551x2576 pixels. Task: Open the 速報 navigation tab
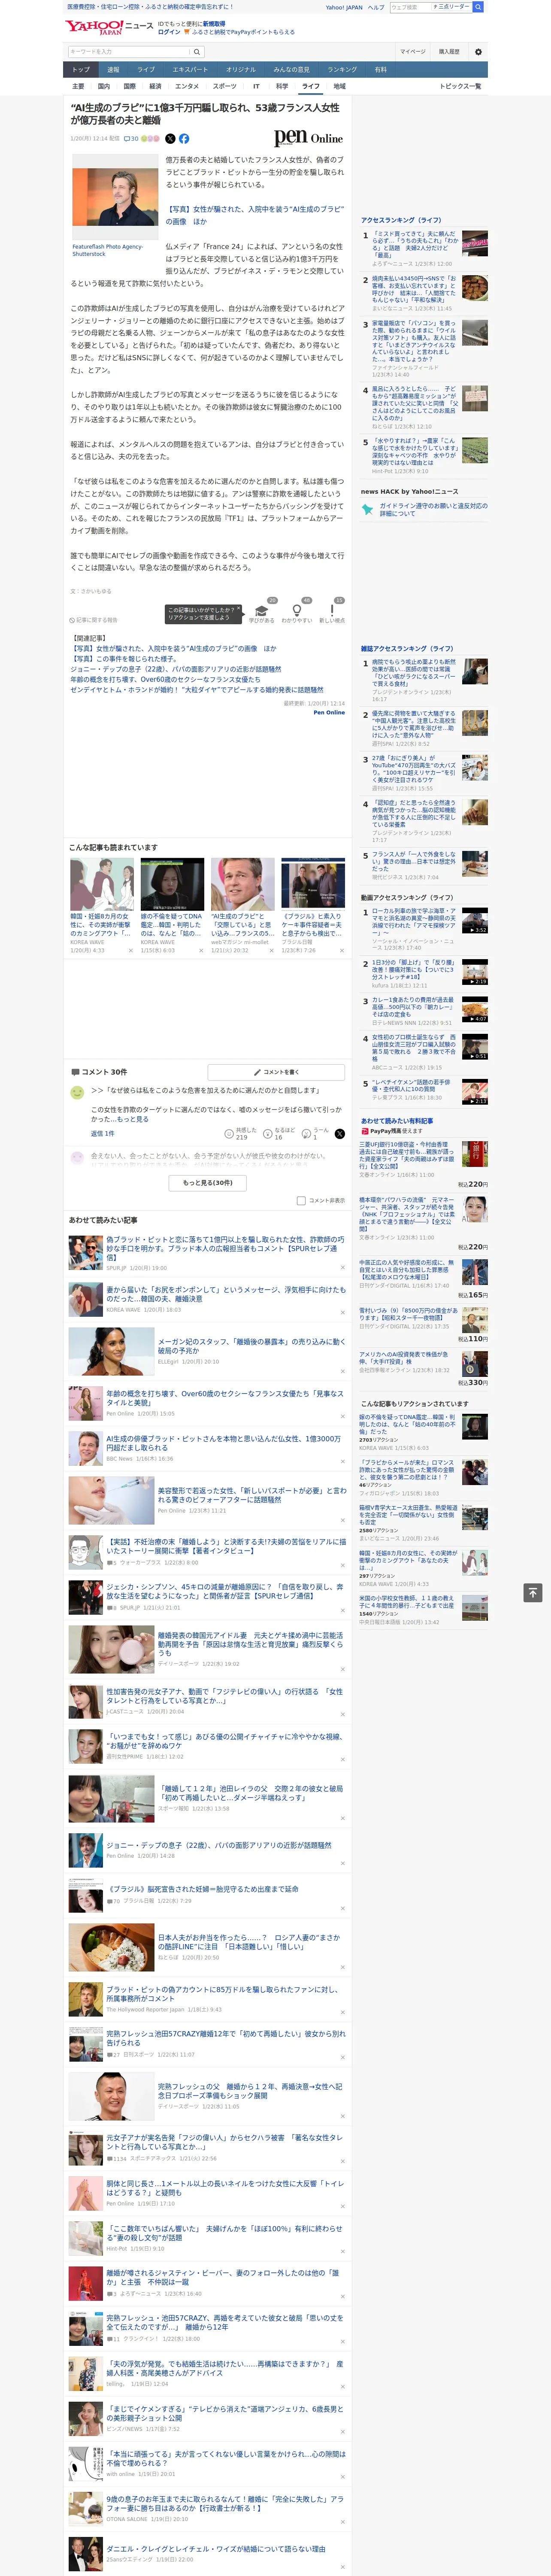113,69
